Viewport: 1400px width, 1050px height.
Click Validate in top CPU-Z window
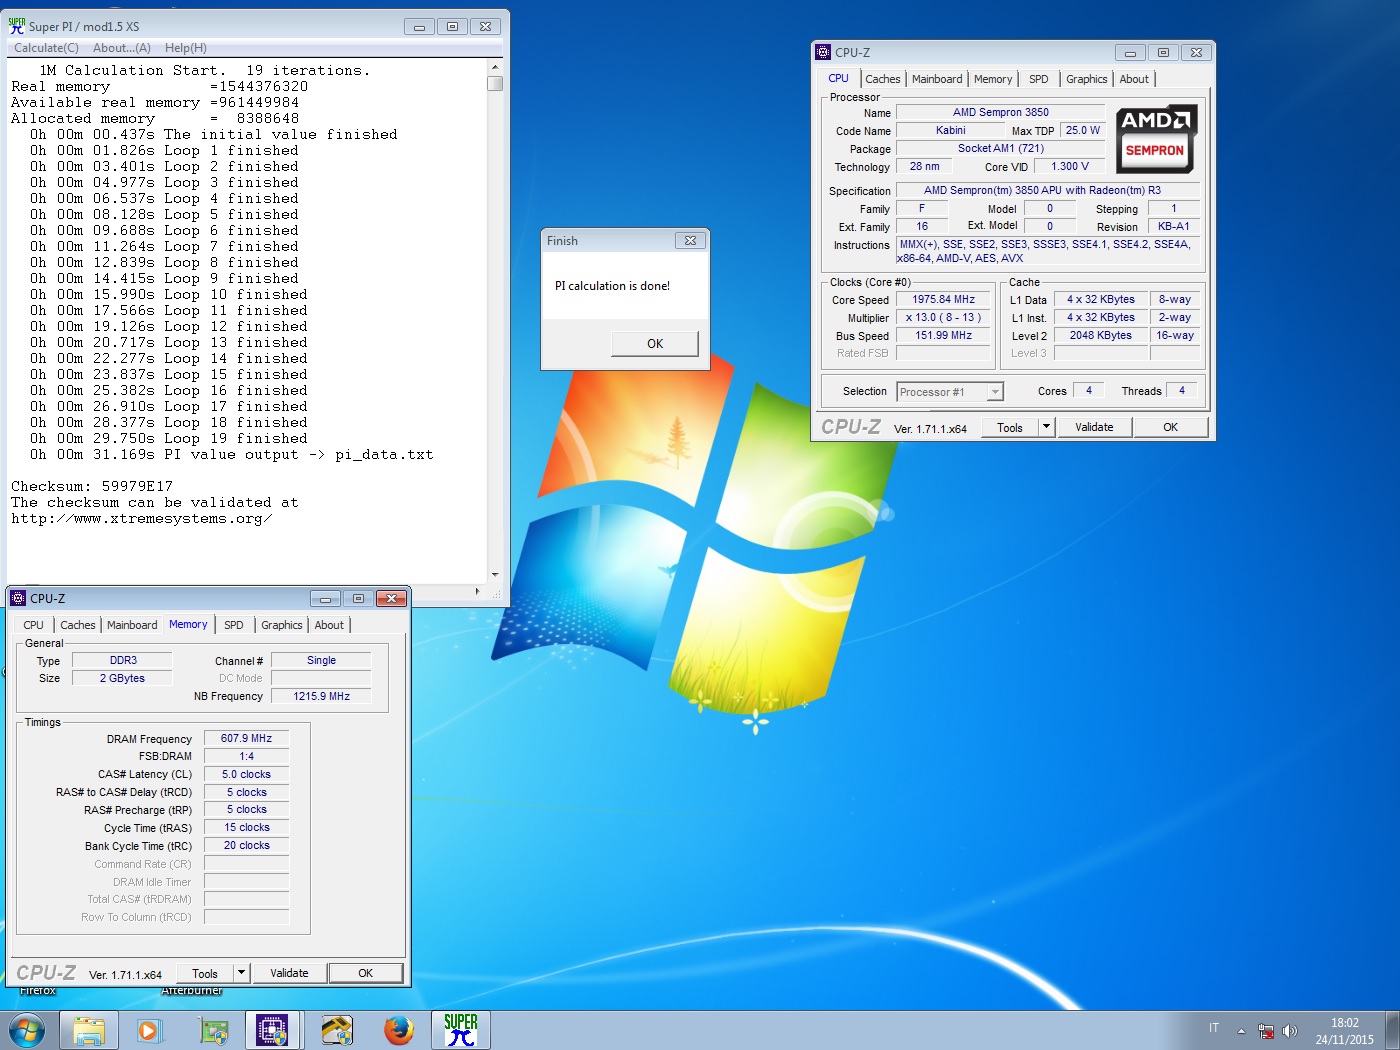(1094, 427)
